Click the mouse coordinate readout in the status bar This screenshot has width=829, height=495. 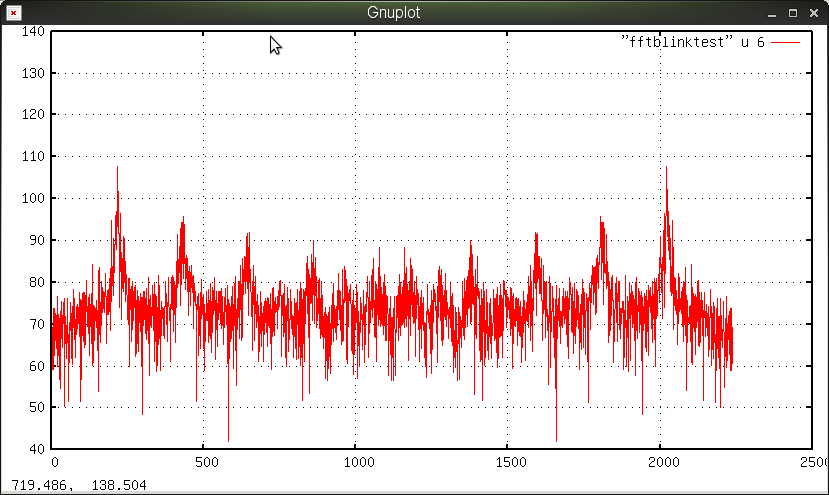click(x=79, y=486)
